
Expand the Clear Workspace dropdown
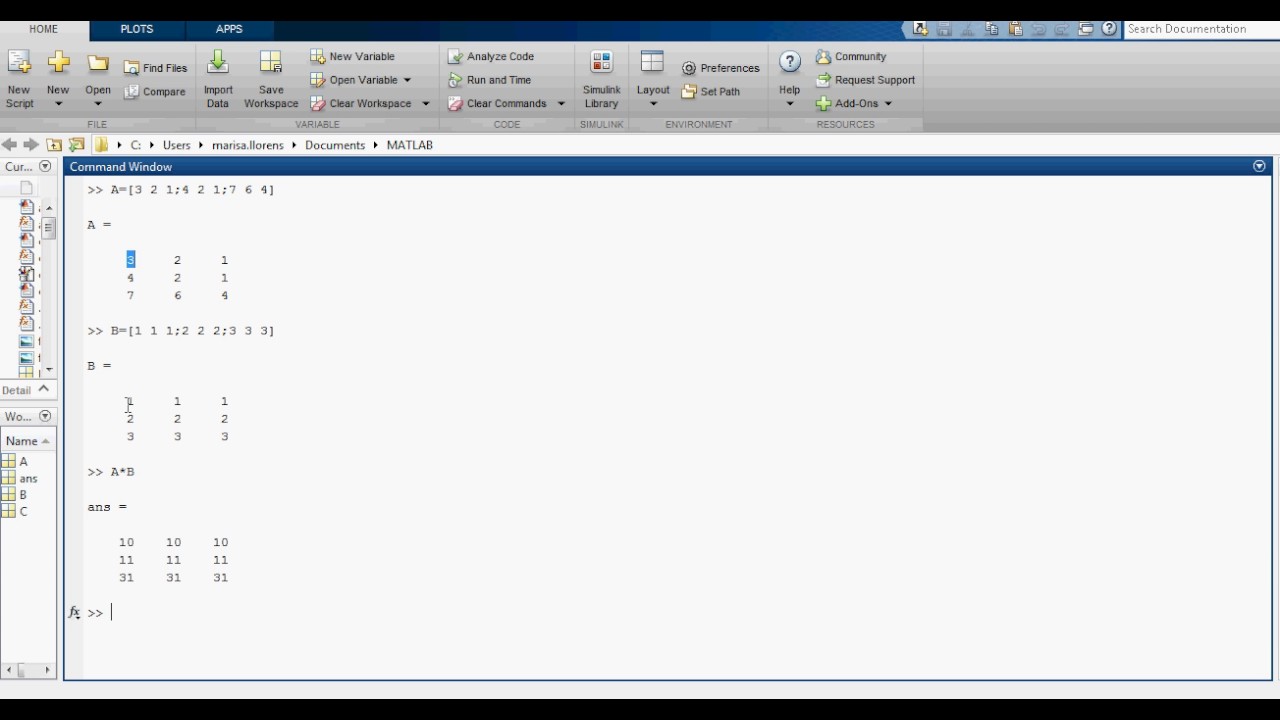pos(425,104)
